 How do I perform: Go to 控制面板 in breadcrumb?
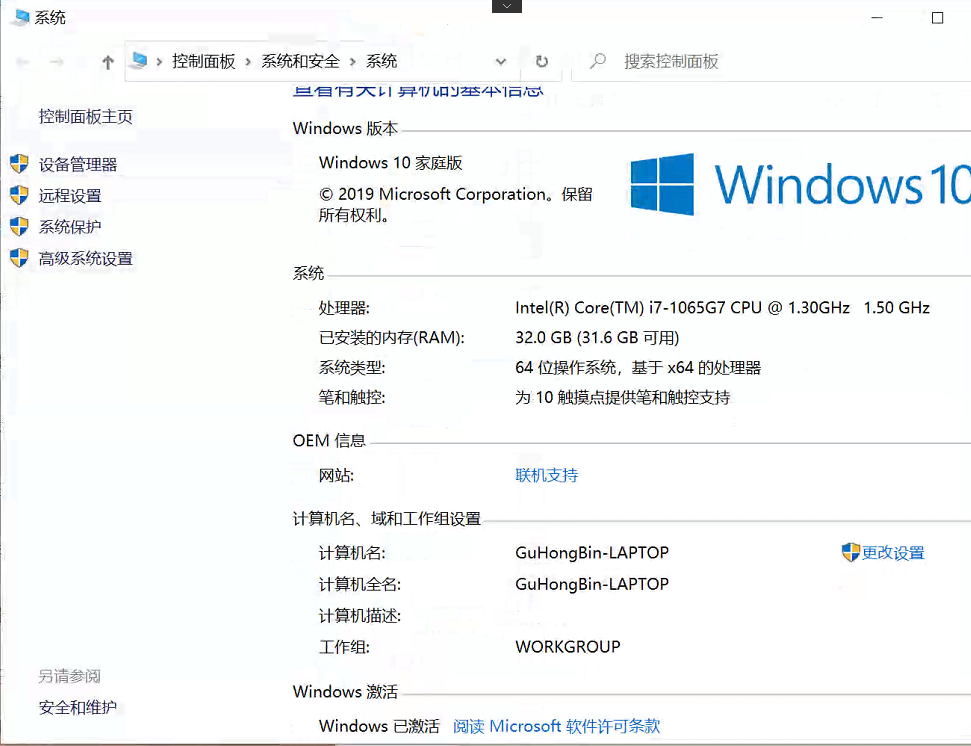(204, 61)
